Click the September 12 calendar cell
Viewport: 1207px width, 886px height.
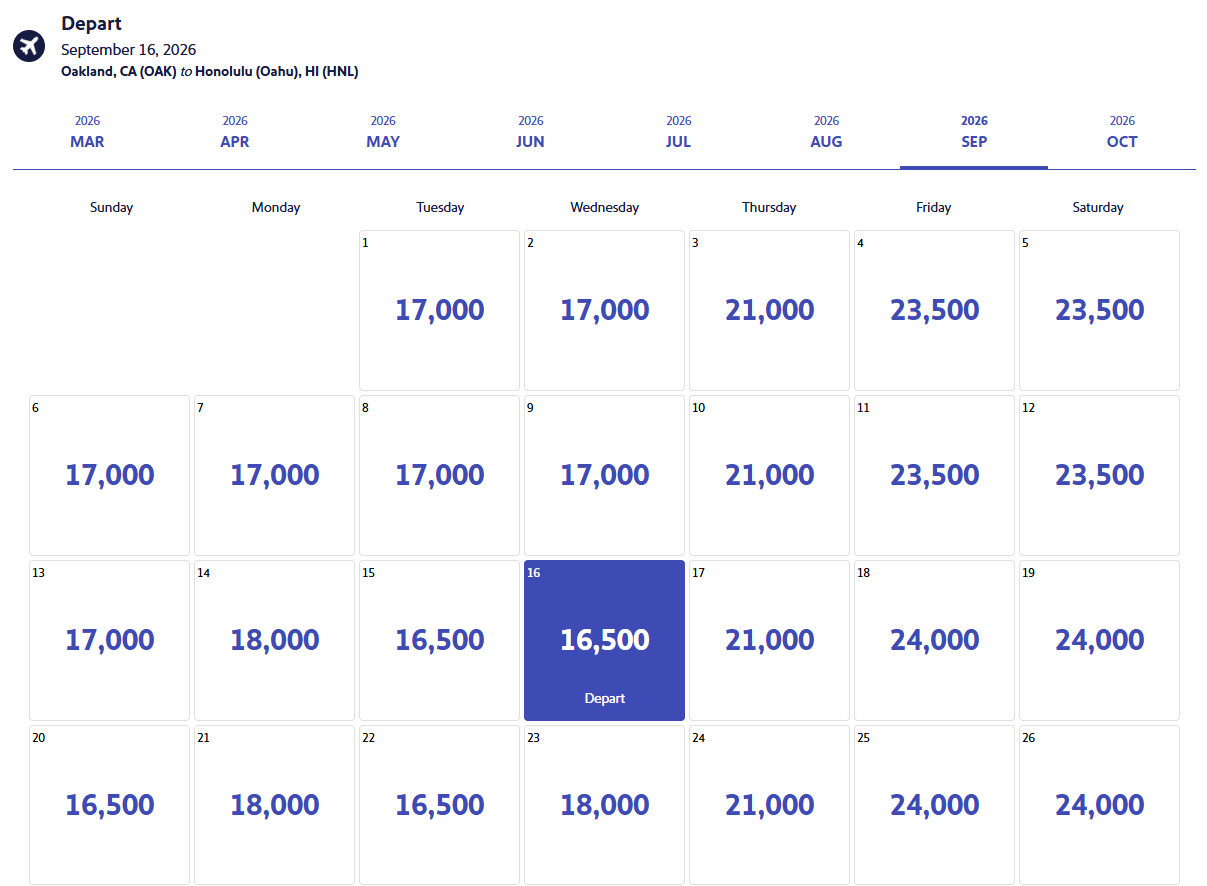pyautogui.click(x=1098, y=474)
